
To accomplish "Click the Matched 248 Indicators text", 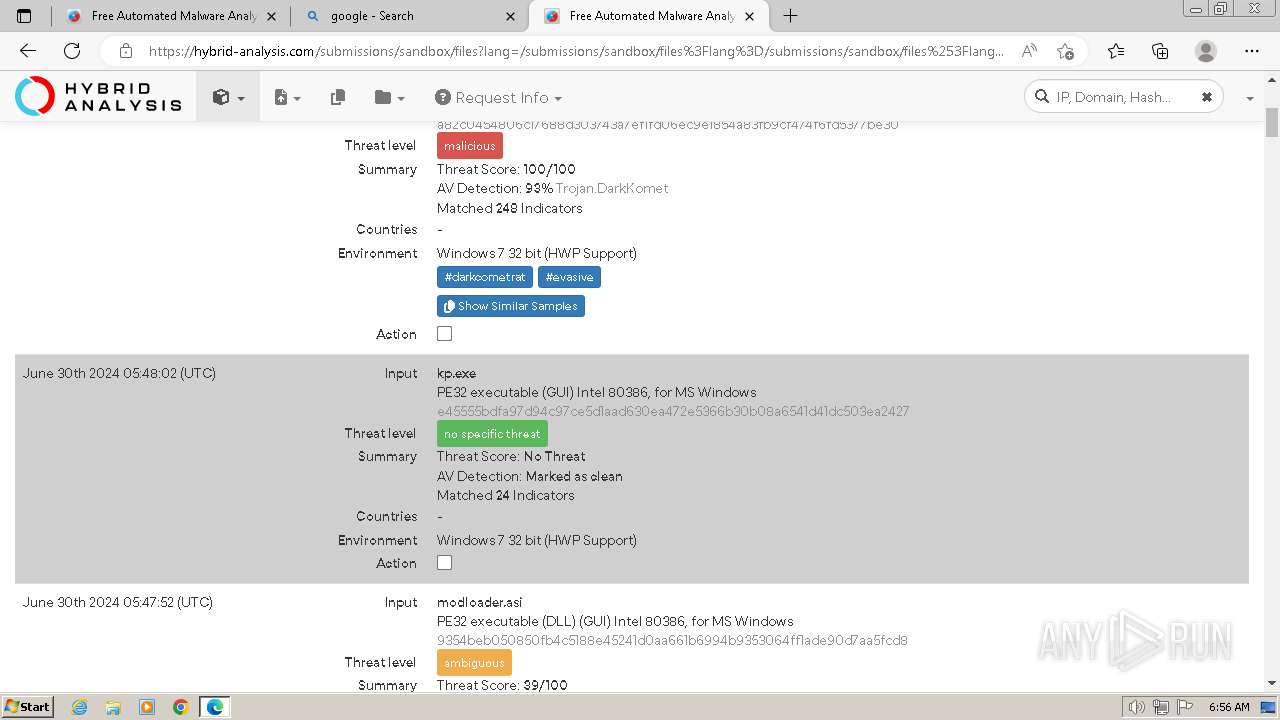I will click(510, 208).
